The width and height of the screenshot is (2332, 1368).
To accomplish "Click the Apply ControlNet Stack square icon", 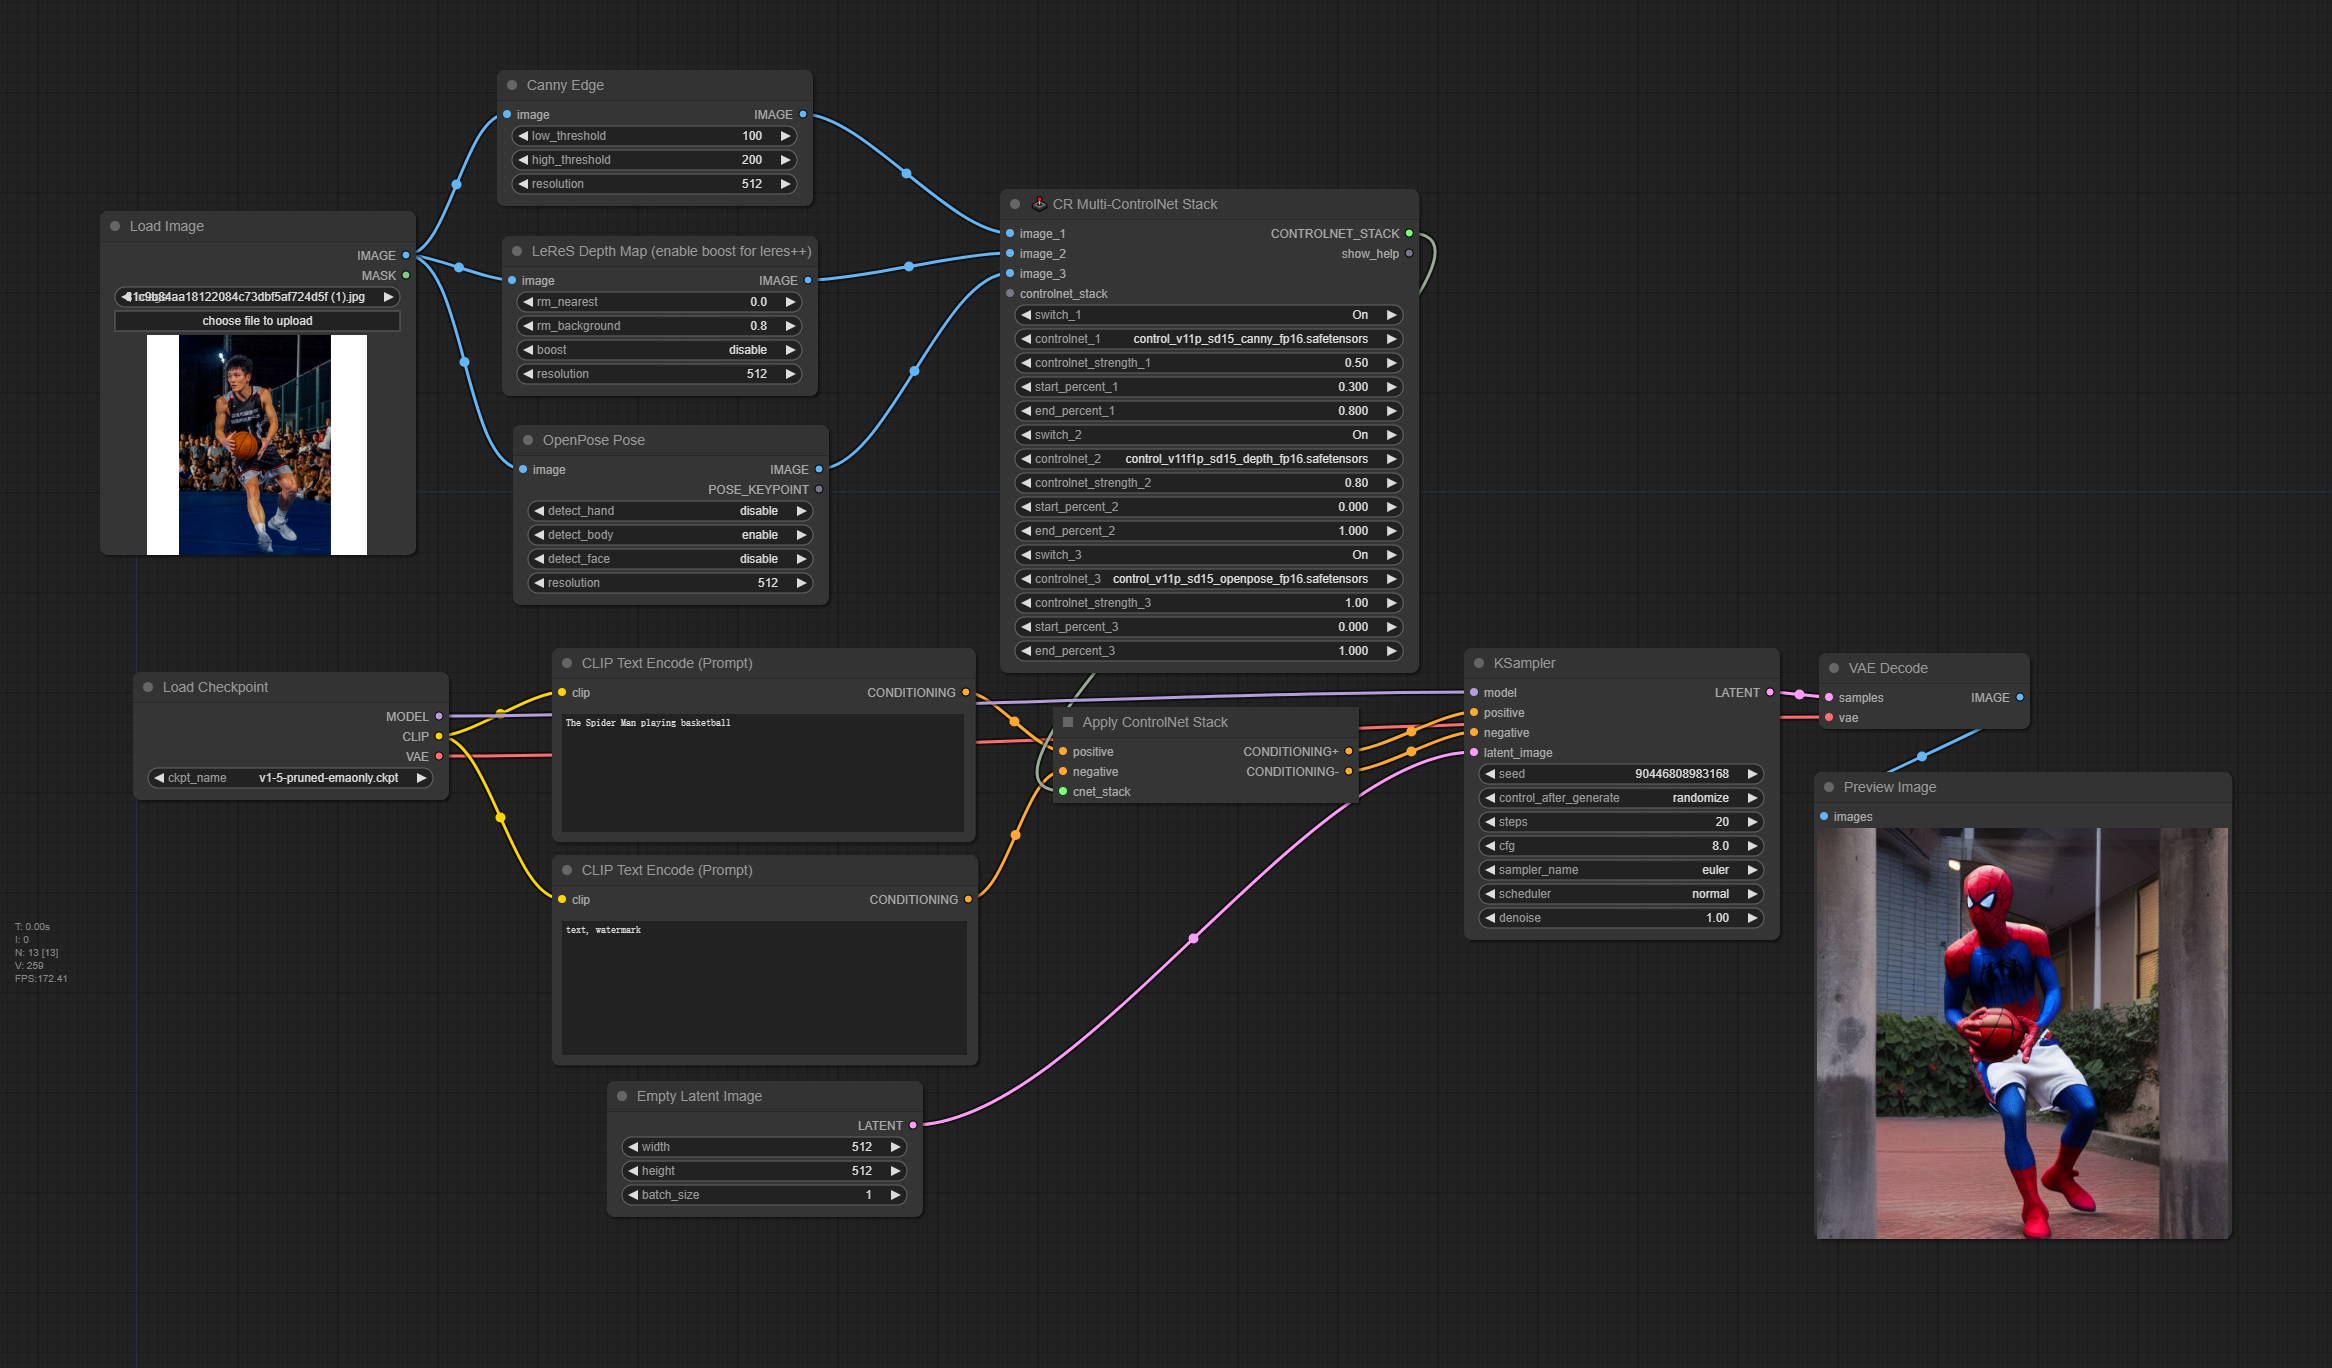I will coord(1068,722).
